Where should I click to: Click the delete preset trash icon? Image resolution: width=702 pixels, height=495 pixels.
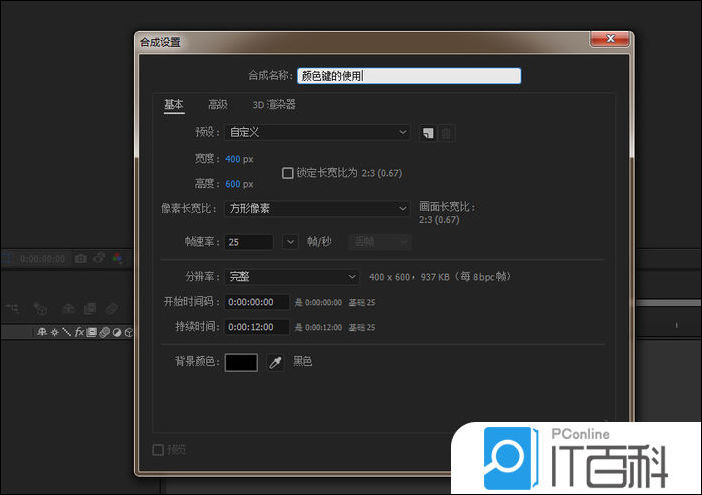pyautogui.click(x=446, y=133)
